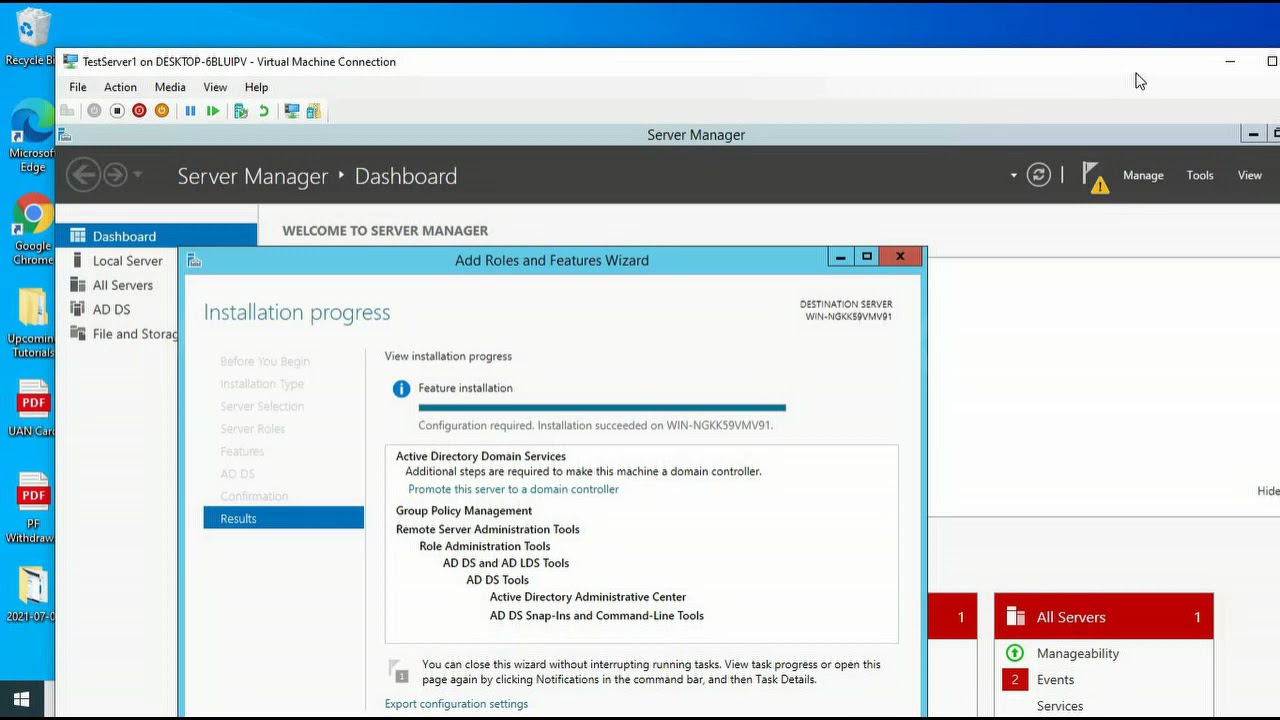Image resolution: width=1280 pixels, height=720 pixels.
Task: Click the green Reset play icon
Action: click(x=213, y=111)
